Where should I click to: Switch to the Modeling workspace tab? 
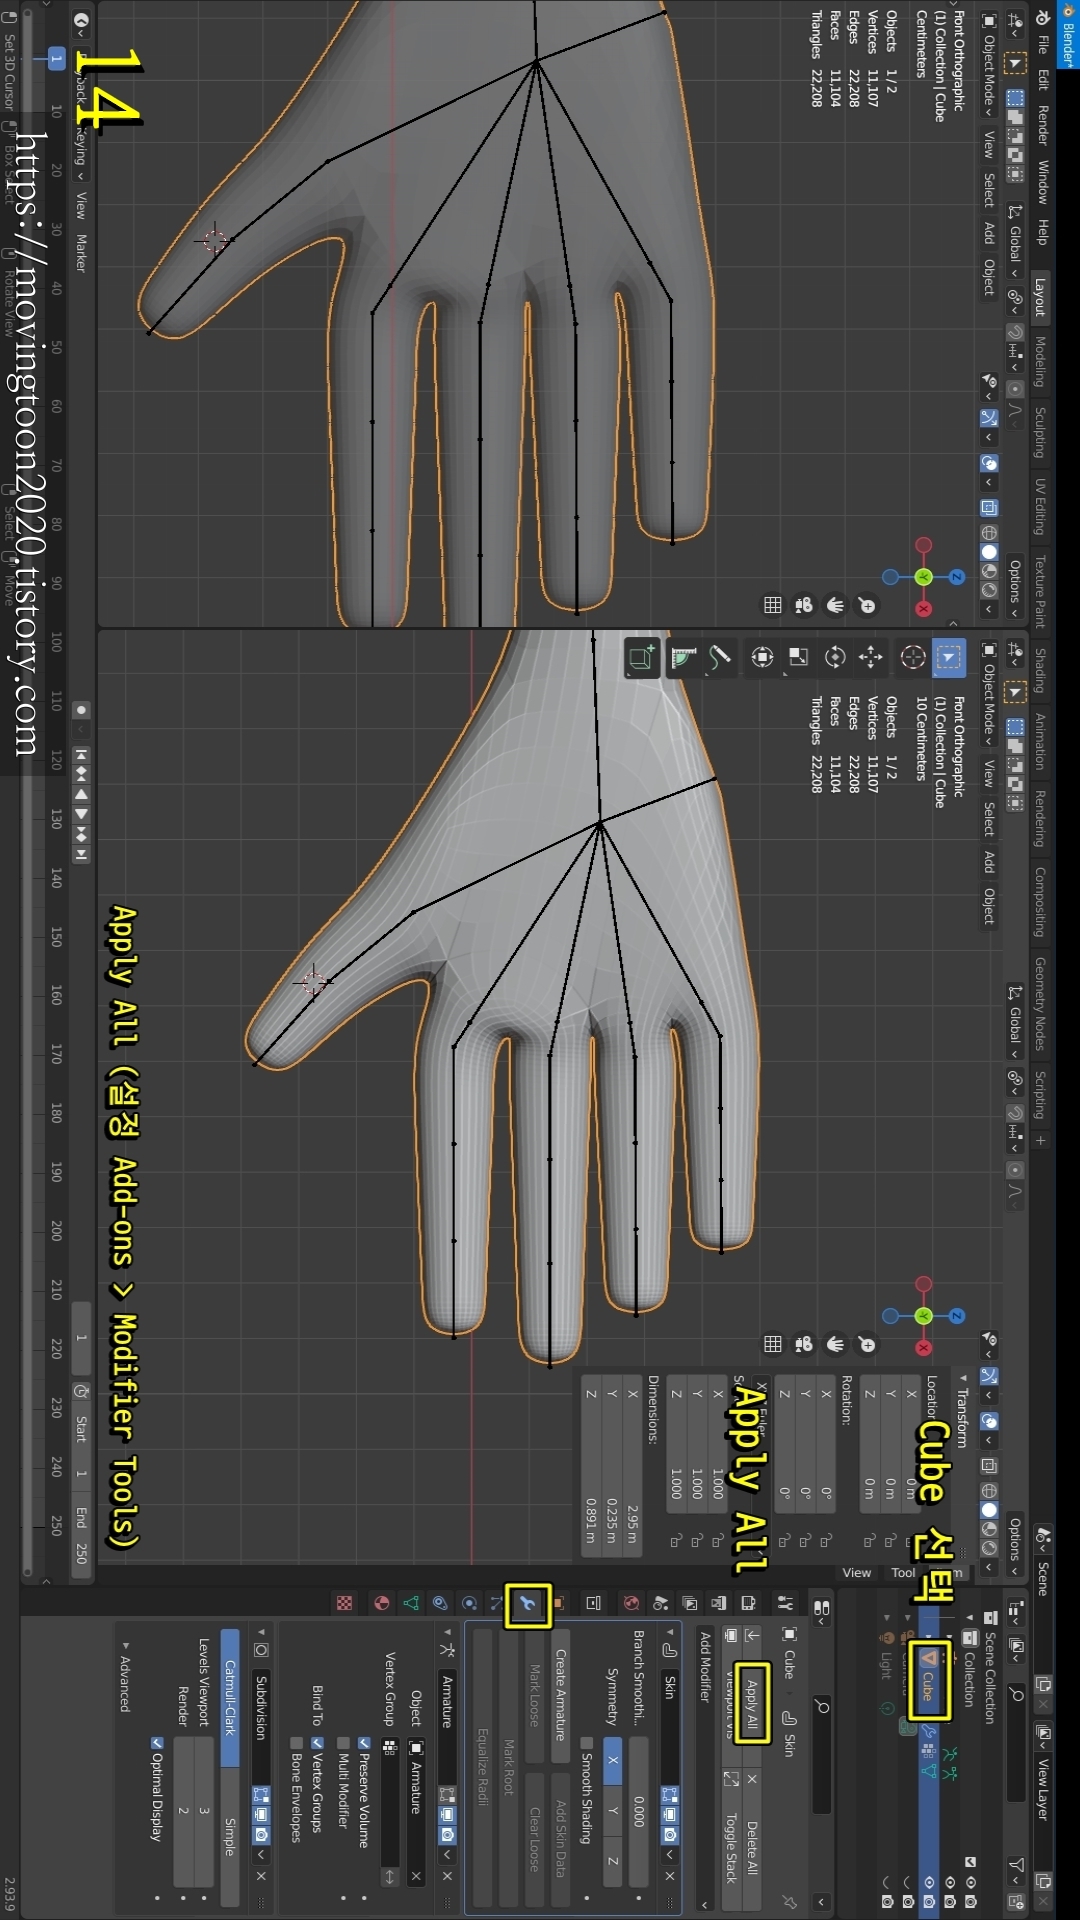click(x=1040, y=361)
